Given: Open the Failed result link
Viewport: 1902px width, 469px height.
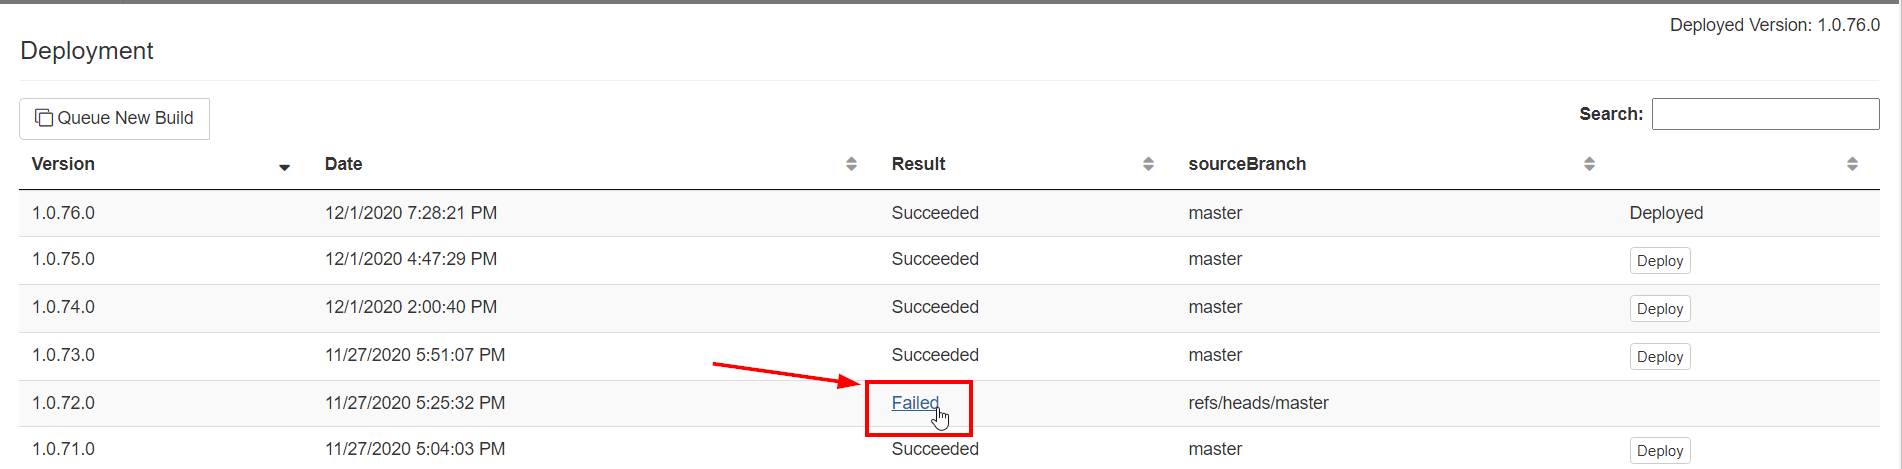Looking at the screenshot, I should pos(914,403).
